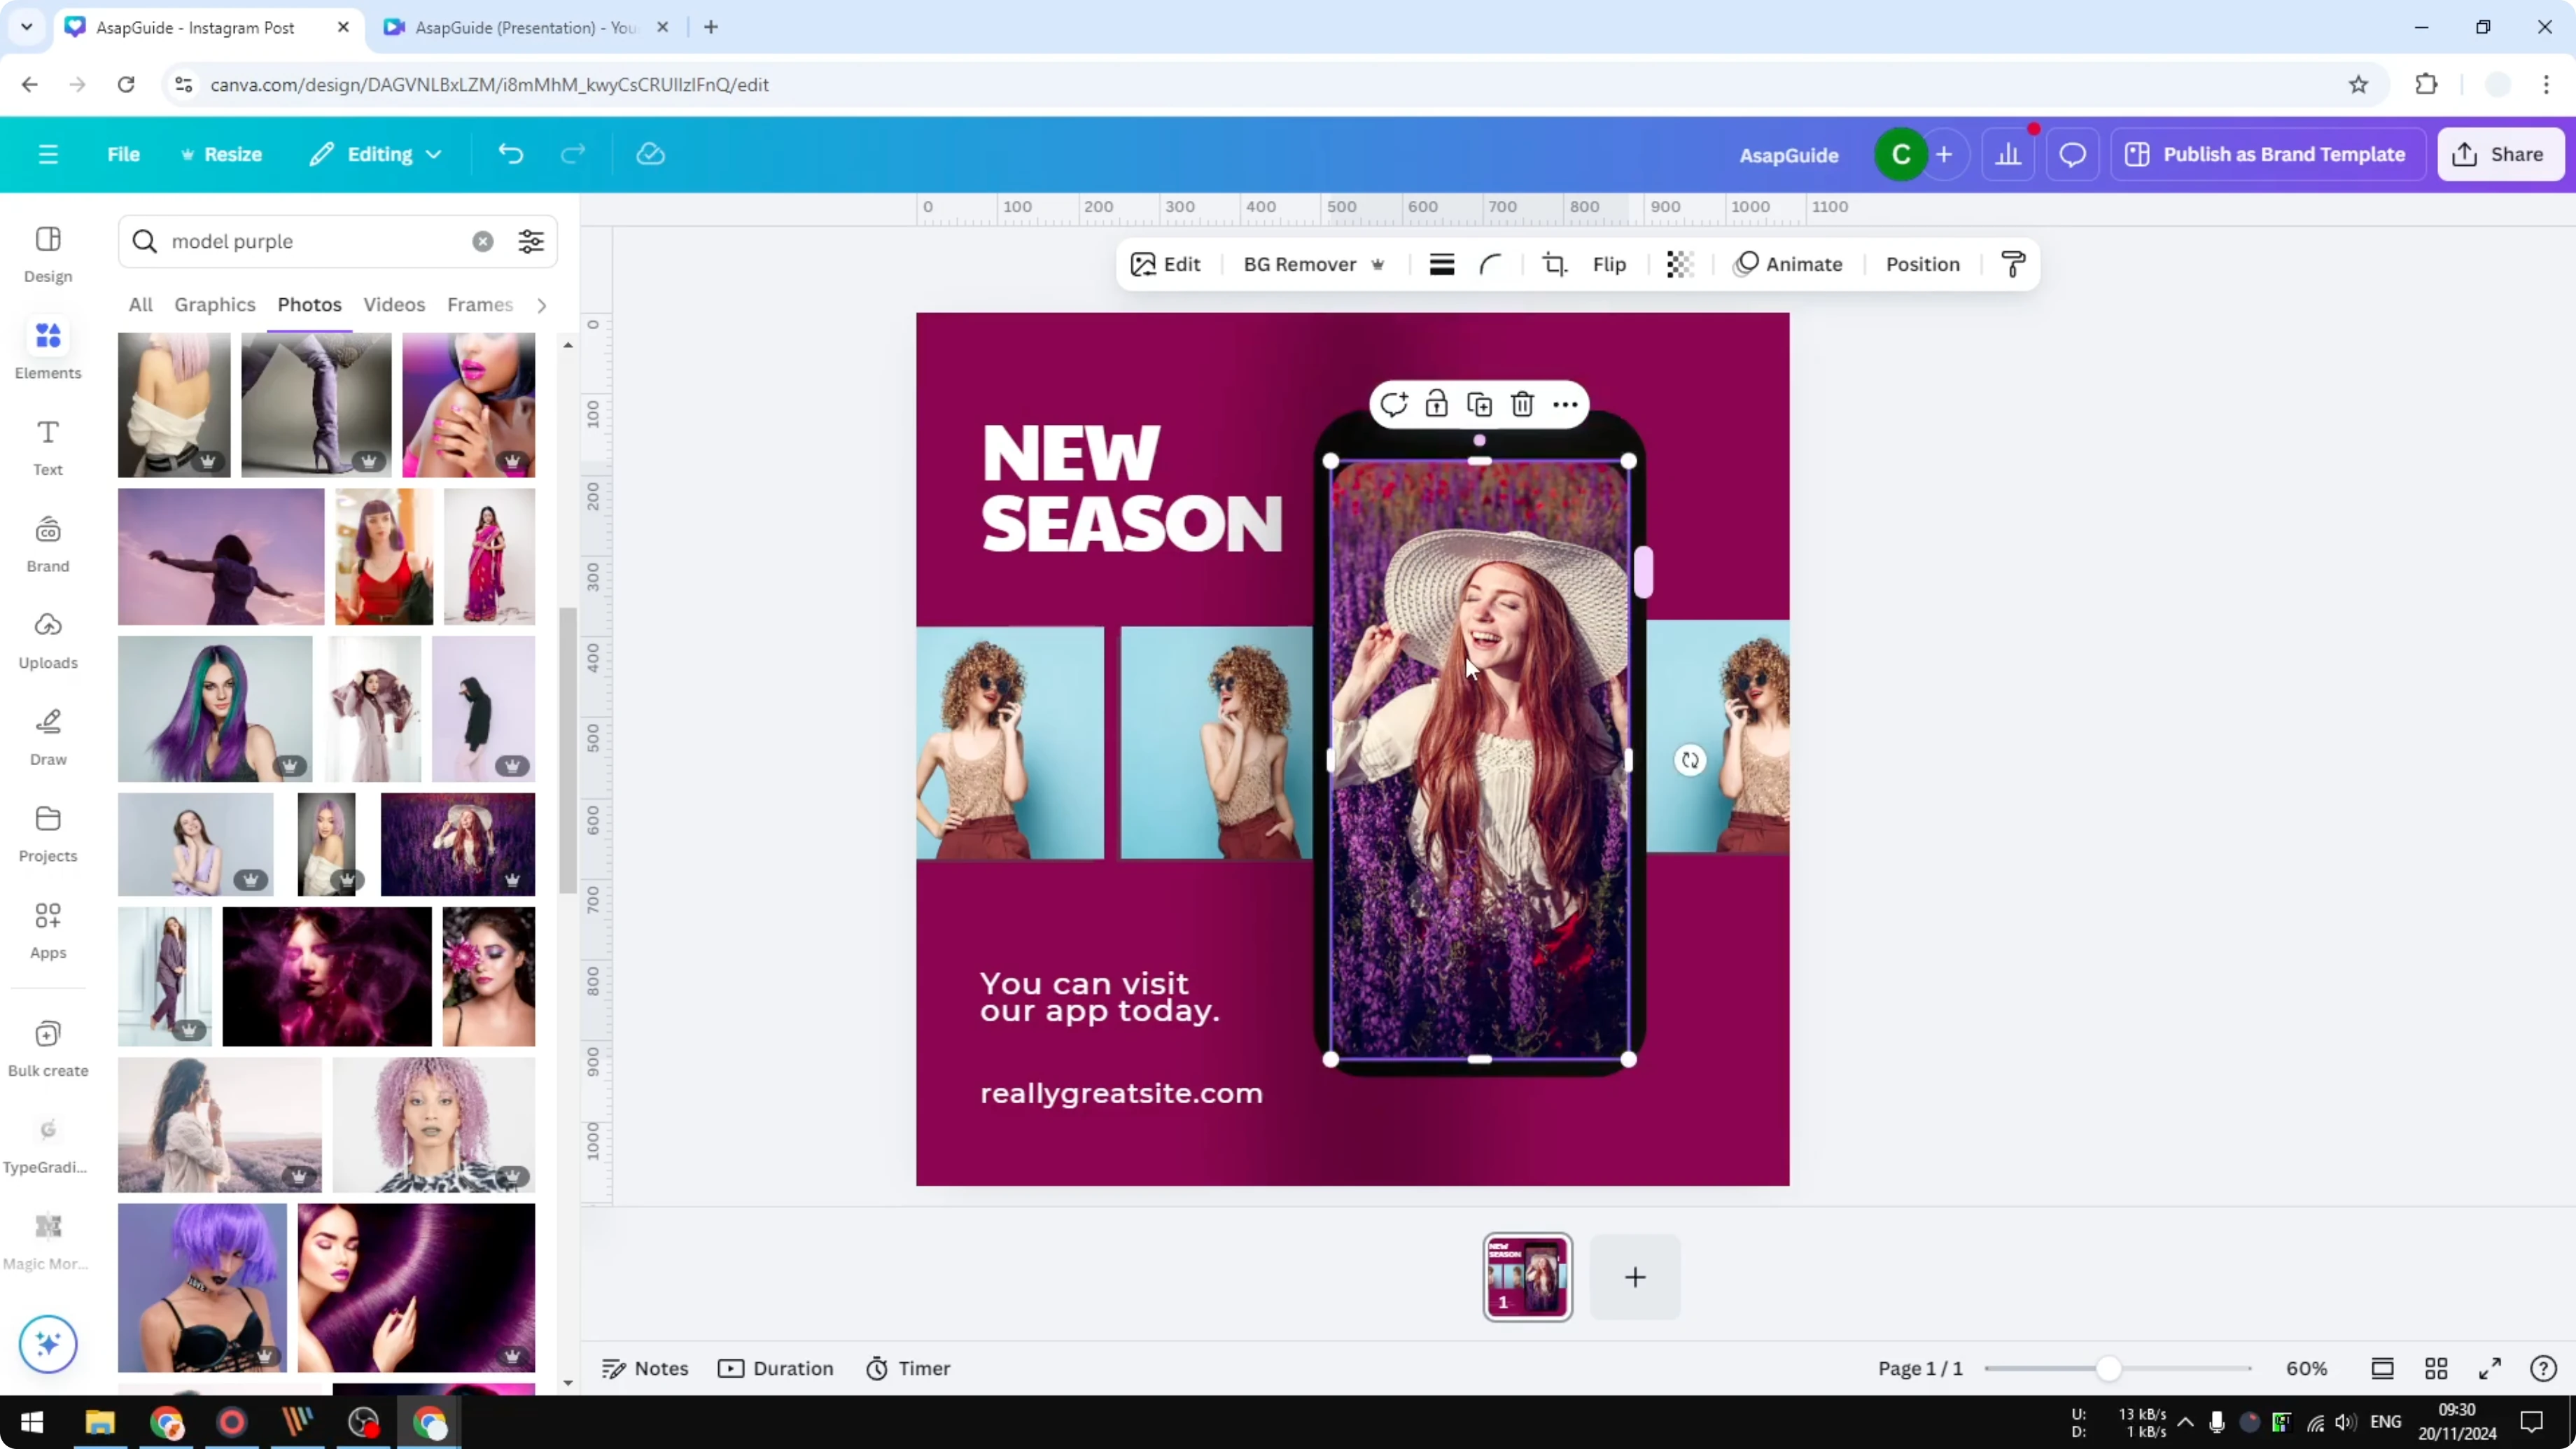Open the BG Remover tool
Screen dimensions: 2576x1449
[x=1301, y=263]
